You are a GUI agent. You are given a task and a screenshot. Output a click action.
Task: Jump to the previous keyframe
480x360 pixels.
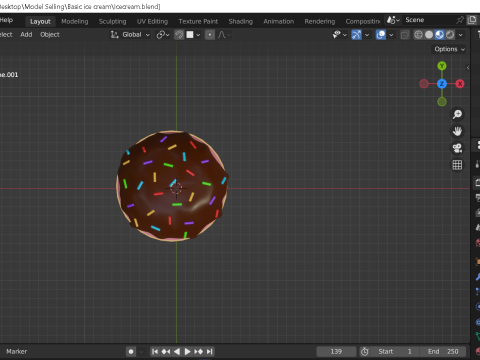click(x=166, y=352)
